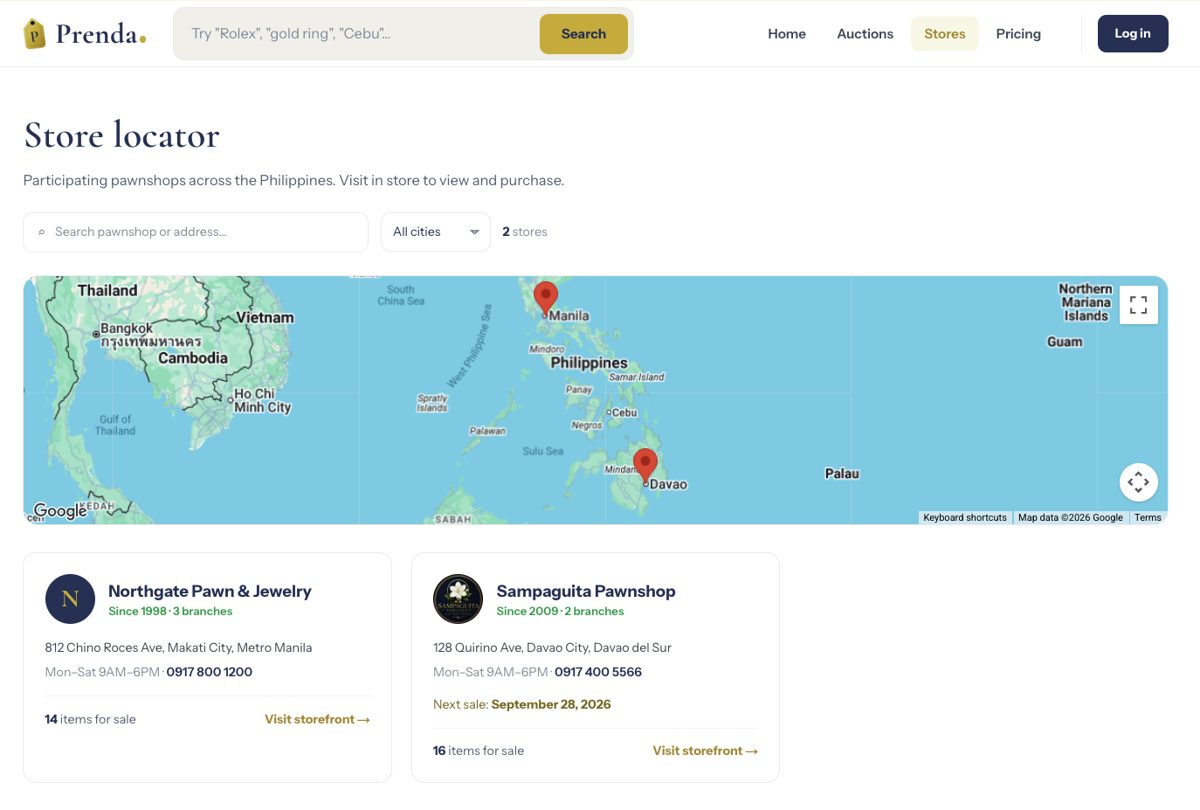Open the Pricing page
The width and height of the screenshot is (1200, 810).
[1018, 34]
